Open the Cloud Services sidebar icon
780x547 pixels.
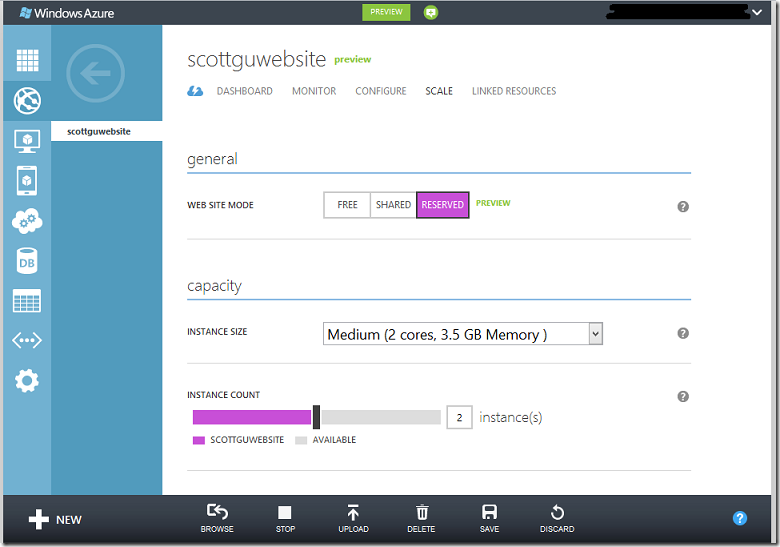click(27, 221)
